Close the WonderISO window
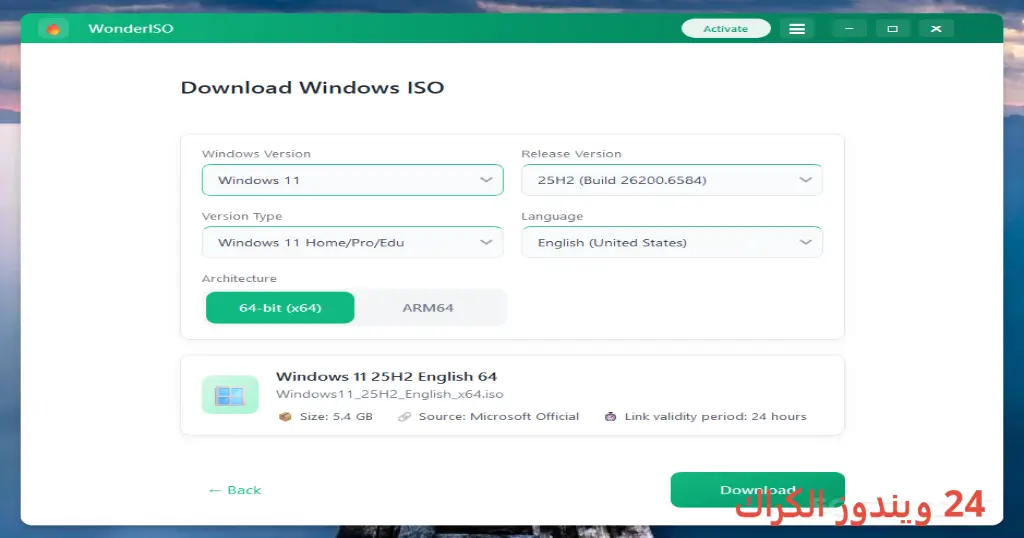The width and height of the screenshot is (1024, 538). (x=936, y=29)
